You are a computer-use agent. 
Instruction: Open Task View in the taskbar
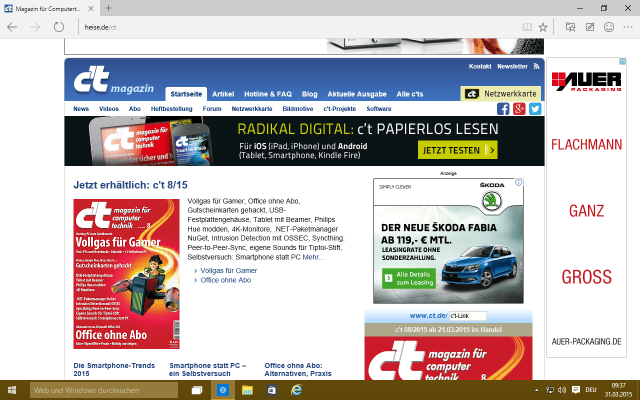click(197, 390)
